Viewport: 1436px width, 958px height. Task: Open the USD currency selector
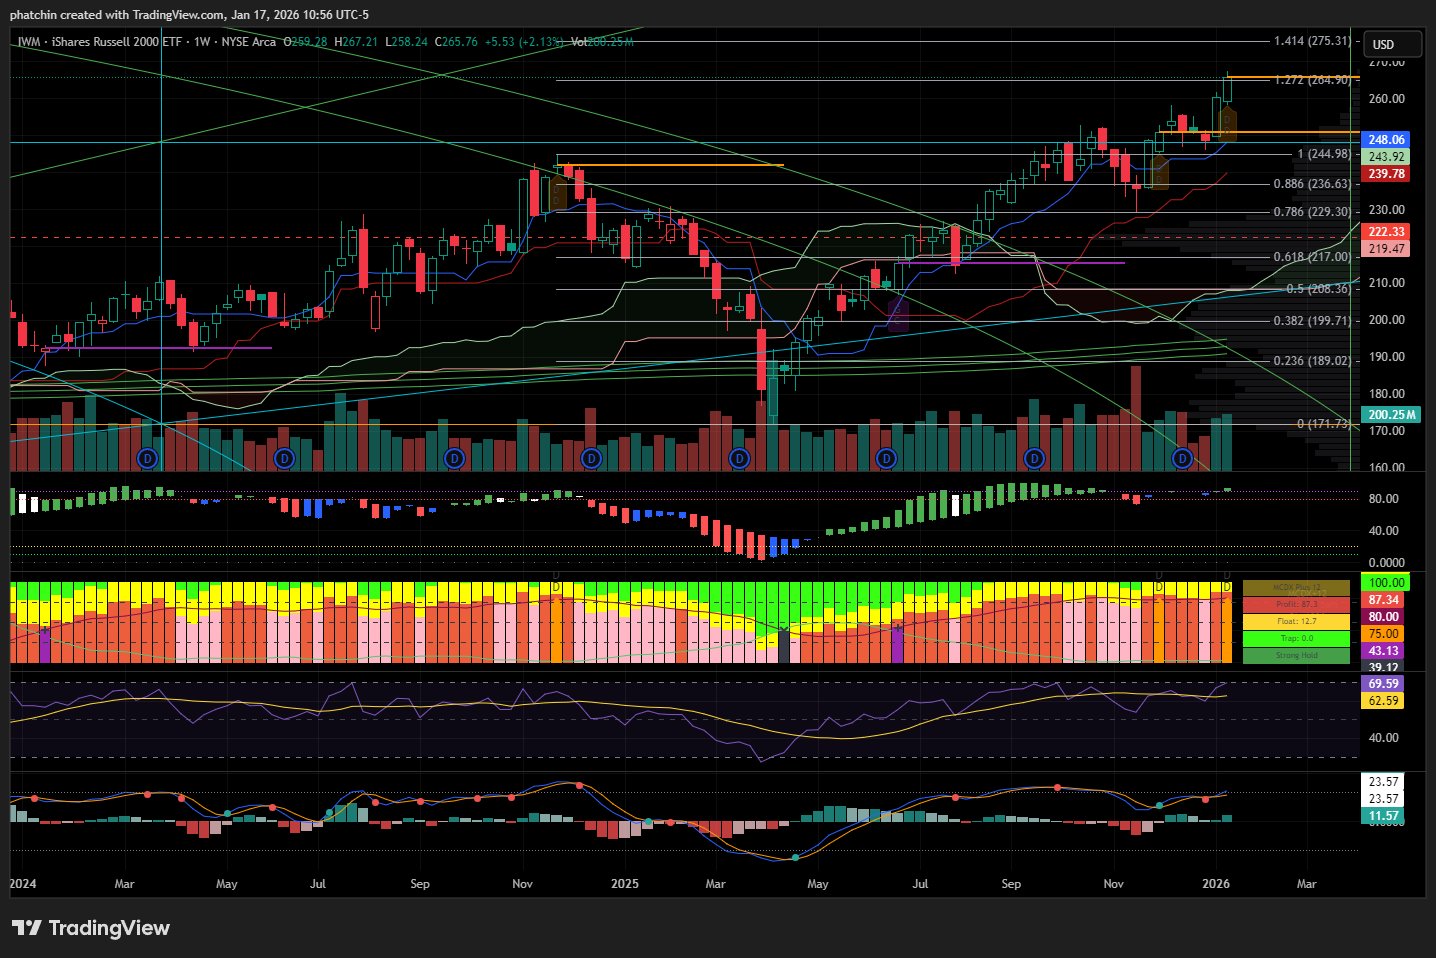(x=1392, y=44)
